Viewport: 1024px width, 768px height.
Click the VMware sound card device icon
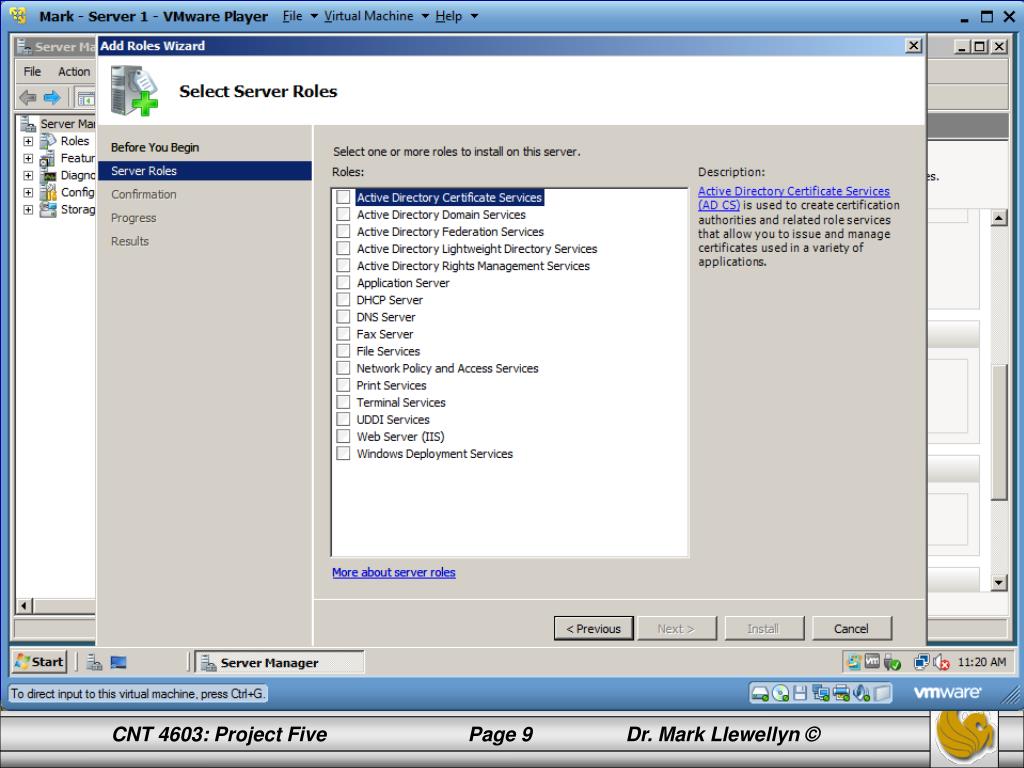click(861, 693)
